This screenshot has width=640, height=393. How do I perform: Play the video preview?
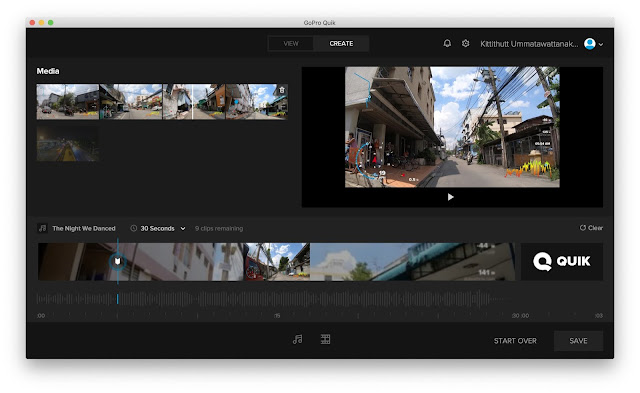[450, 197]
